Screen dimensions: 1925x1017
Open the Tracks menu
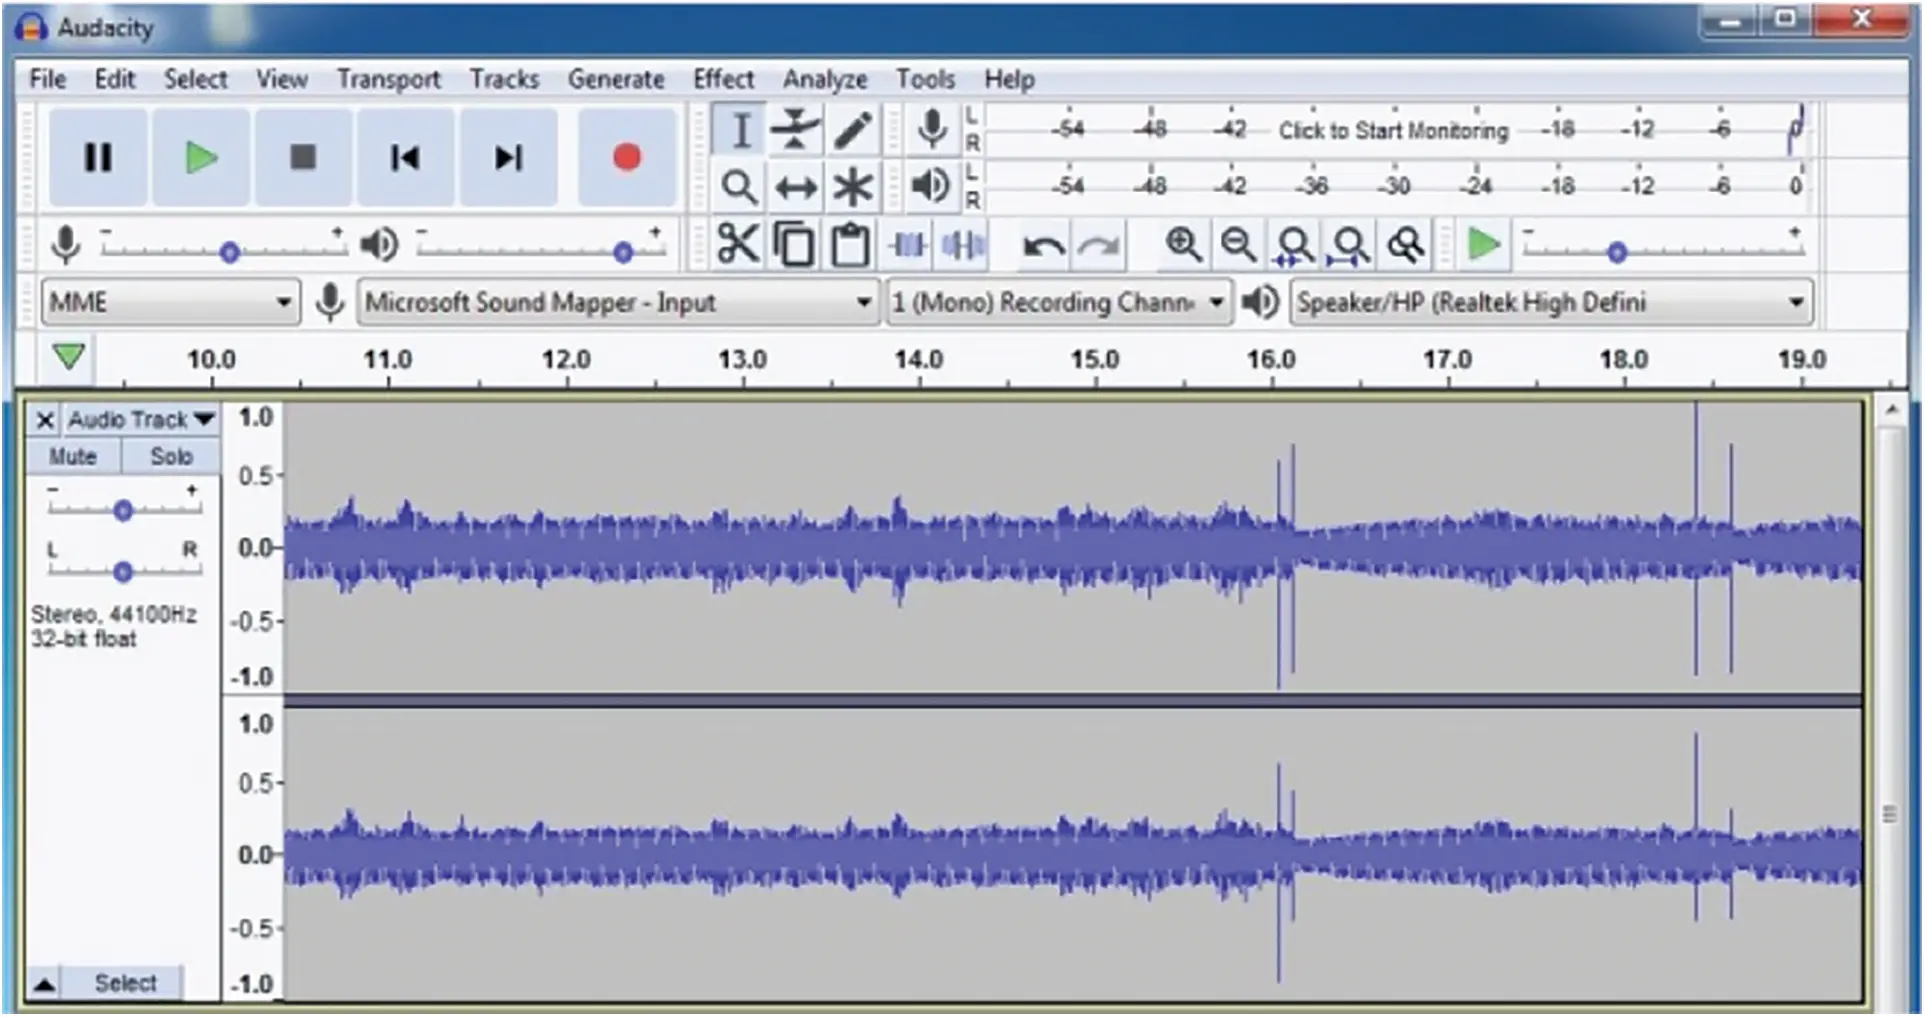tap(505, 79)
